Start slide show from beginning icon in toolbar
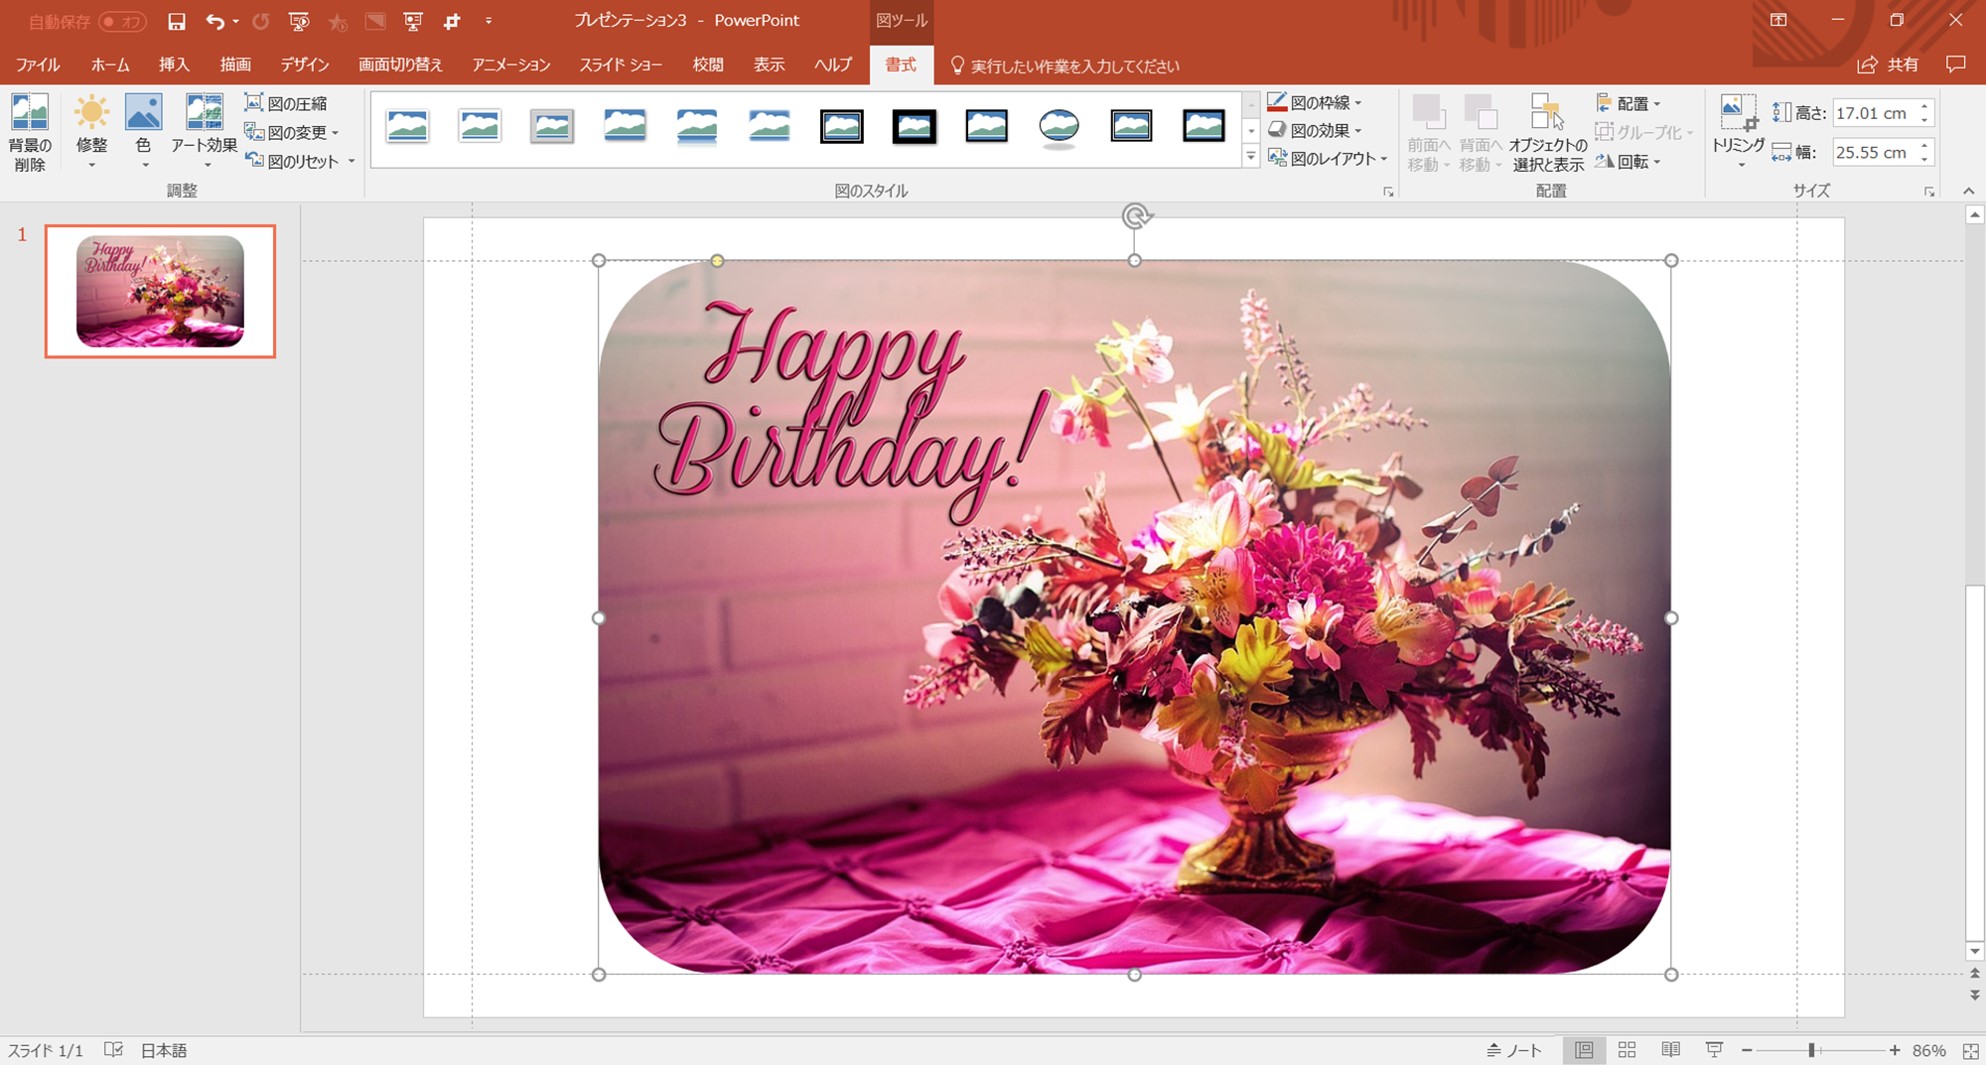The image size is (1986, 1065). pos(299,21)
